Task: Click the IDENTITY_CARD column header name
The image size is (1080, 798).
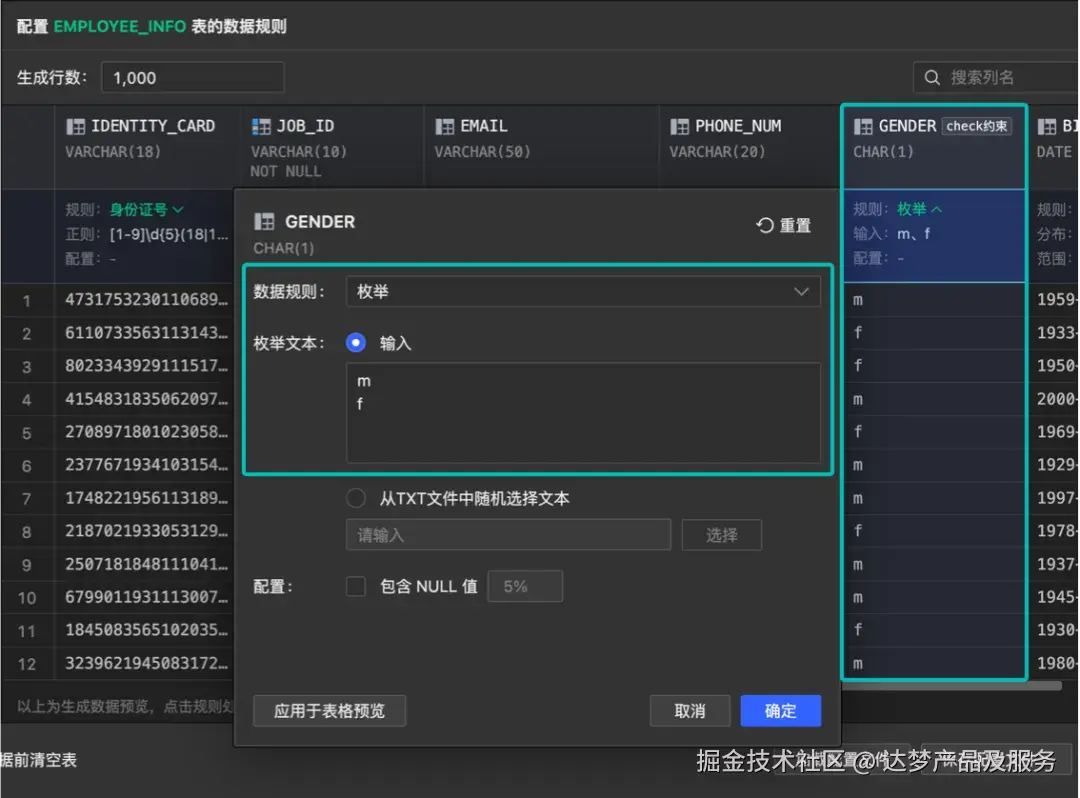Action: pyautogui.click(x=153, y=126)
